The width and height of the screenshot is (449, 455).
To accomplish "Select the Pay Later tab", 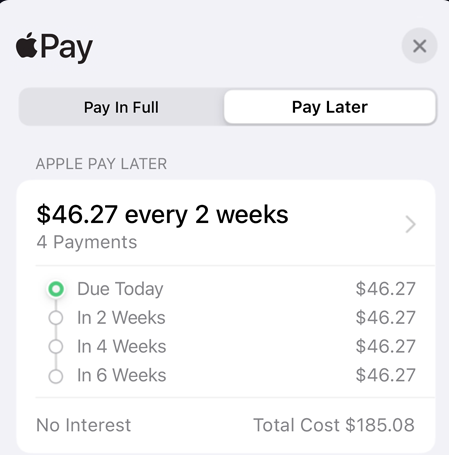I will (x=330, y=107).
